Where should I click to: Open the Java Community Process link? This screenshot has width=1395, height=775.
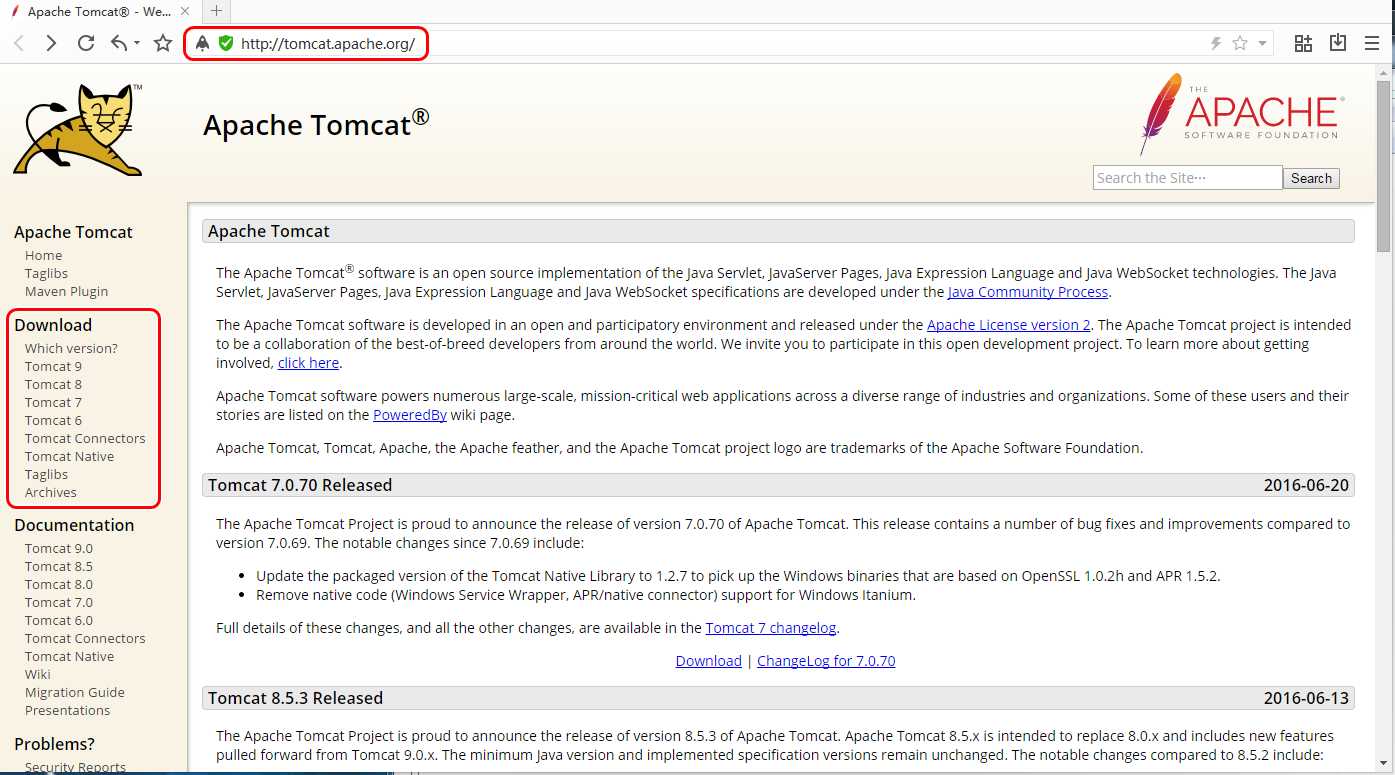tap(1028, 292)
